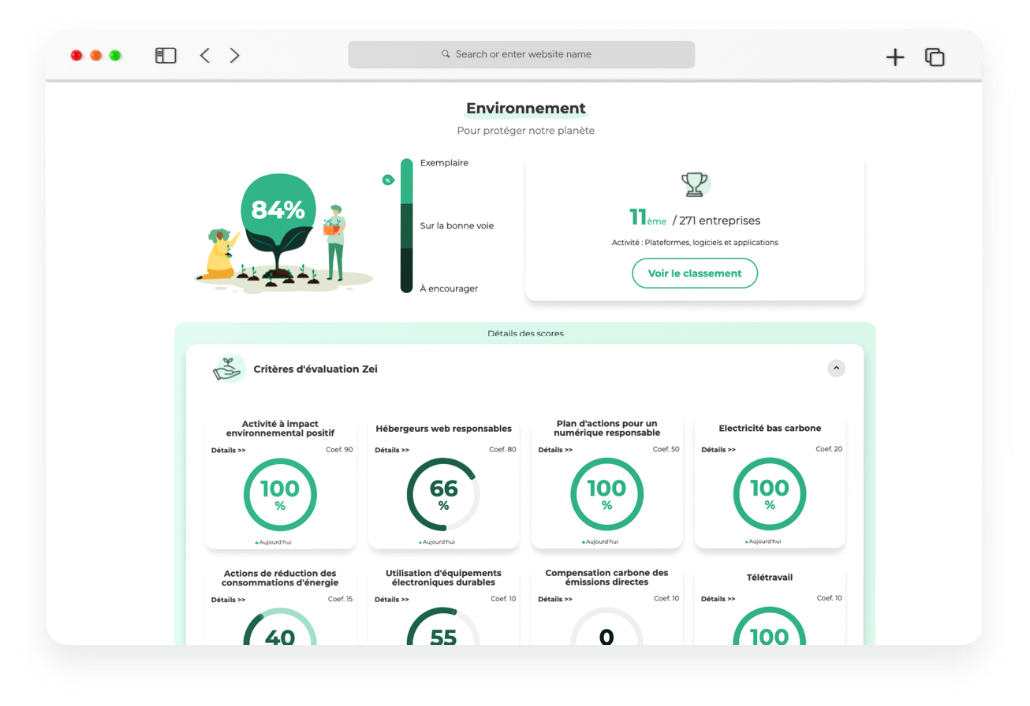
Task: Click the Coef. 90 value
Action: tap(339, 450)
